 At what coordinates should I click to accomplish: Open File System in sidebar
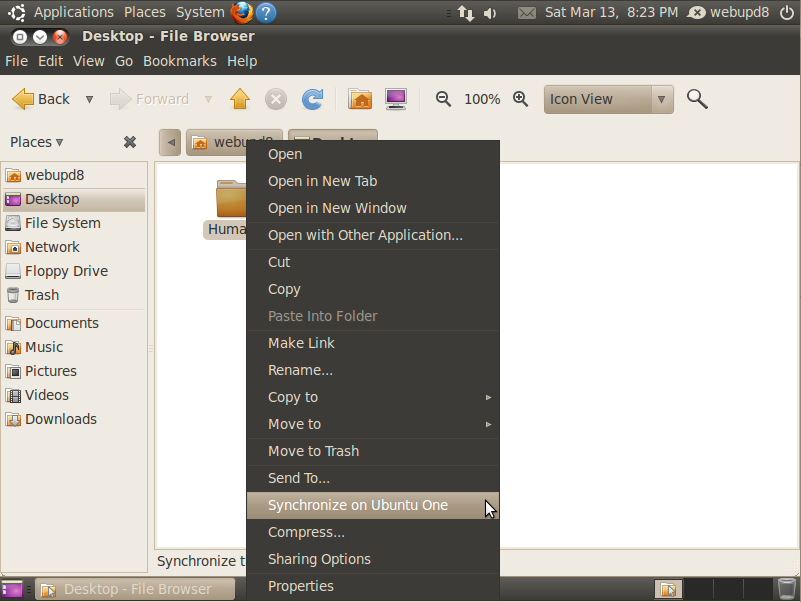[x=74, y=223]
